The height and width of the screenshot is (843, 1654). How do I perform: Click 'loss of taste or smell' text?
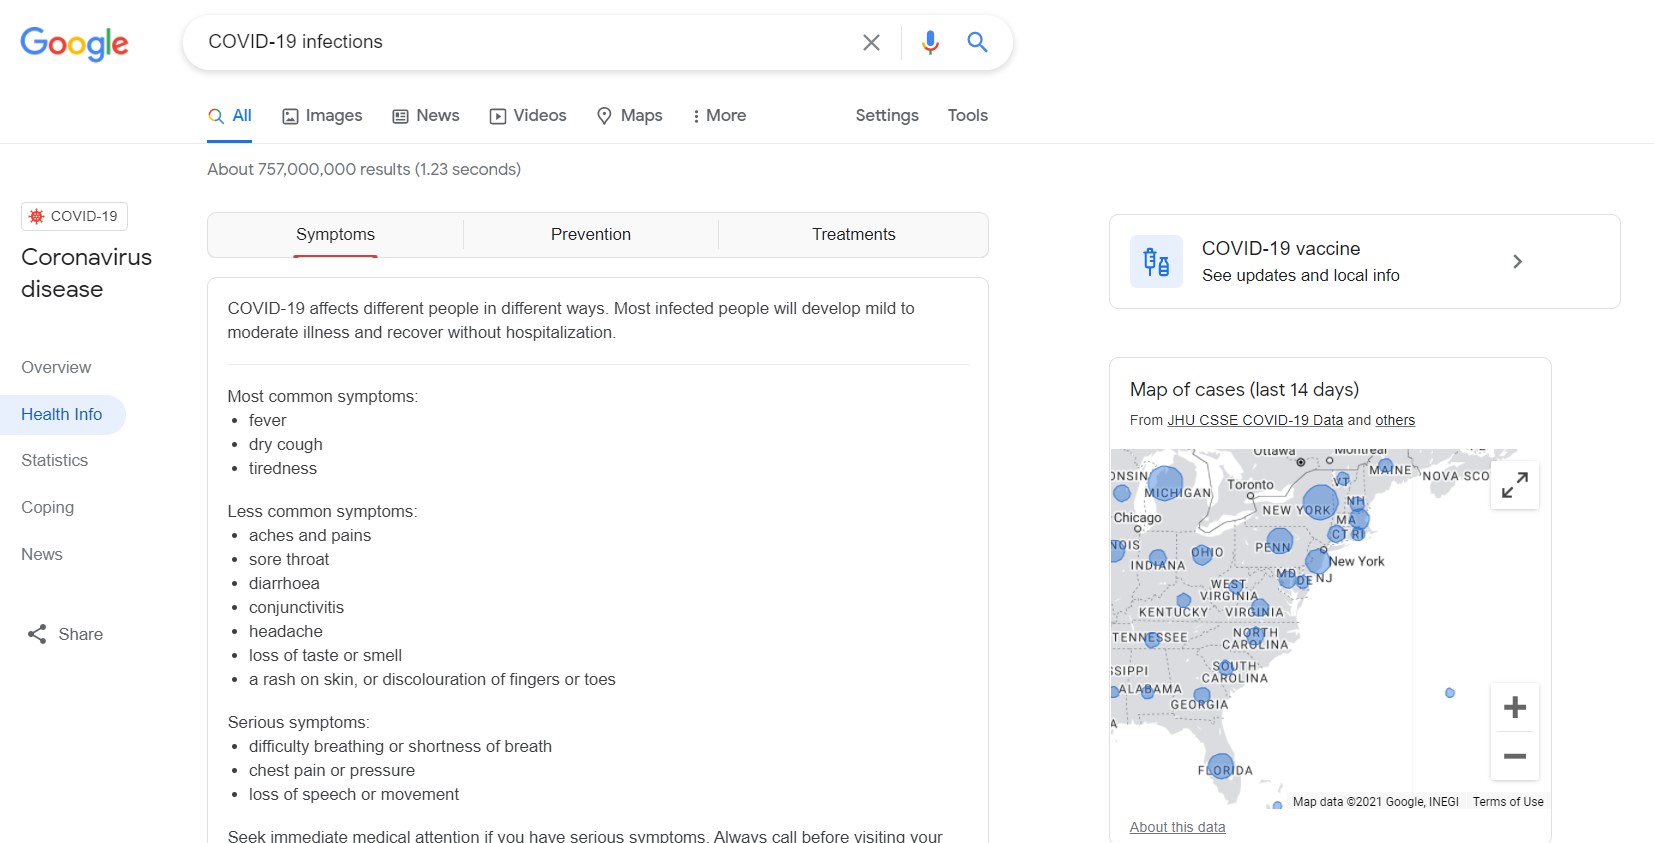(325, 656)
